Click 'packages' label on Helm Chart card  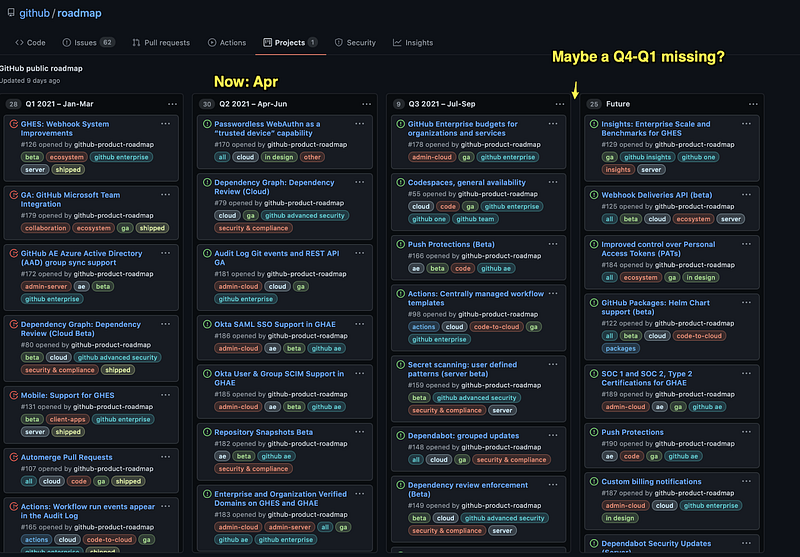pyautogui.click(x=620, y=349)
